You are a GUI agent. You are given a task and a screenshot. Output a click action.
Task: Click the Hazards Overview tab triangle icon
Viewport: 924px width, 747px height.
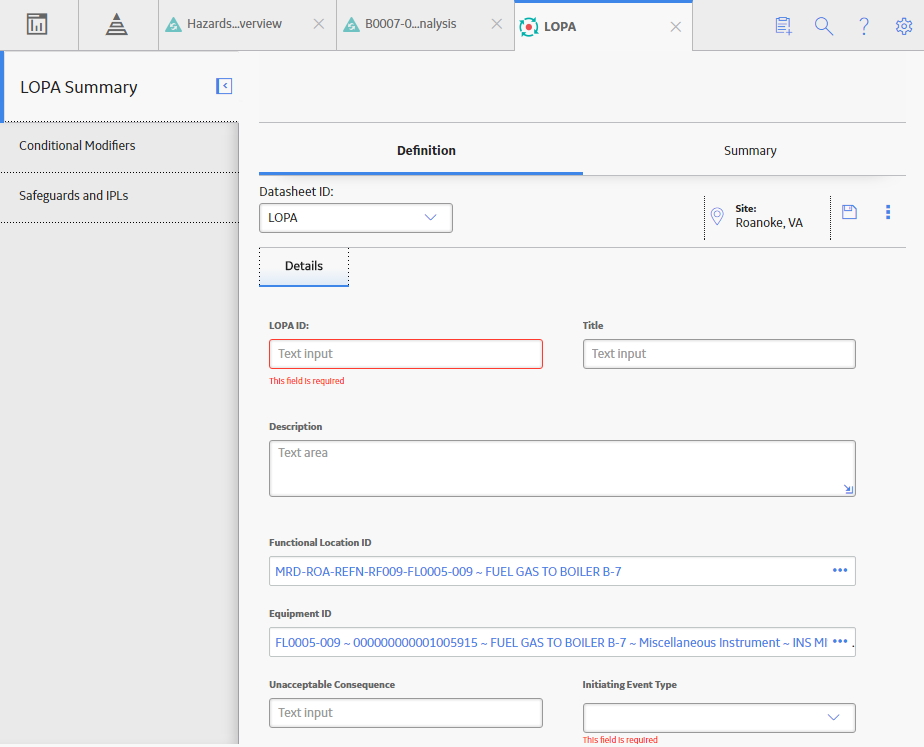[x=173, y=25]
